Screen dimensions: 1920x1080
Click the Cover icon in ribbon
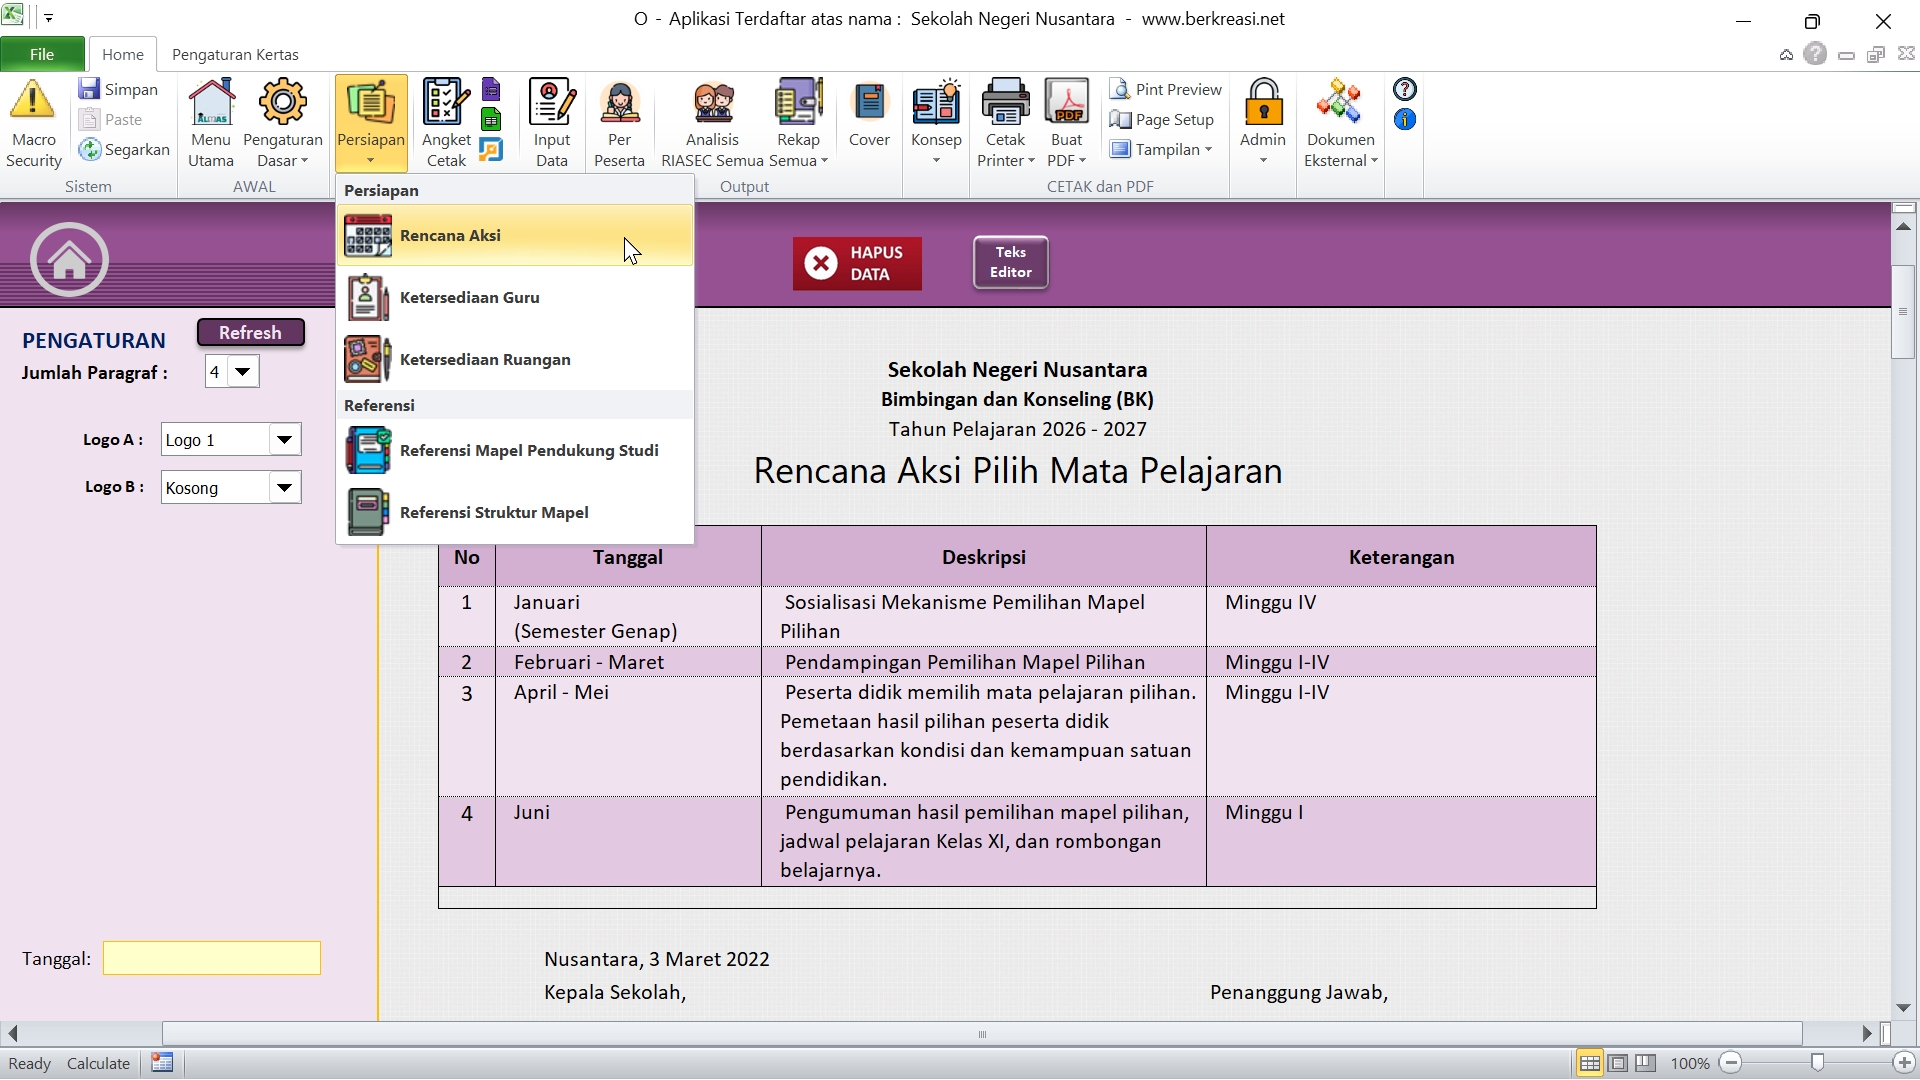869,103
